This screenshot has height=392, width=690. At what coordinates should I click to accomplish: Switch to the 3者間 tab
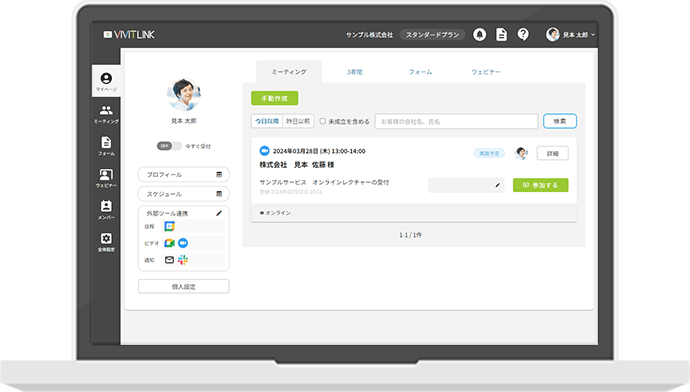[355, 72]
